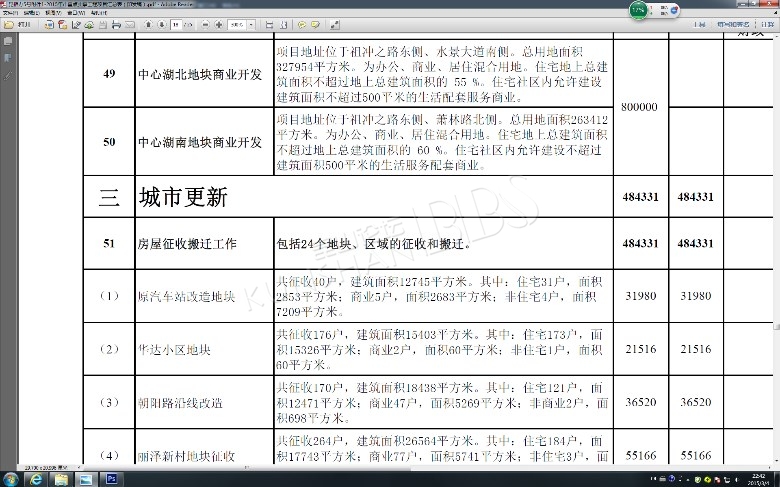Click row name 丽泽新村地块征收
Screen dimensions: 780x487
[186, 456]
